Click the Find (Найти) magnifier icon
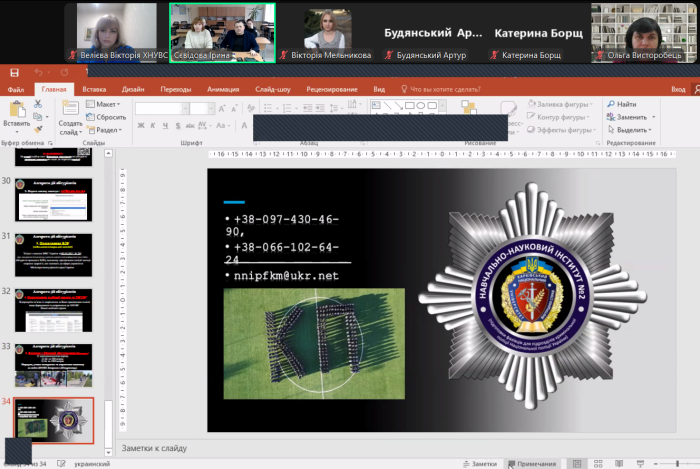 608,104
